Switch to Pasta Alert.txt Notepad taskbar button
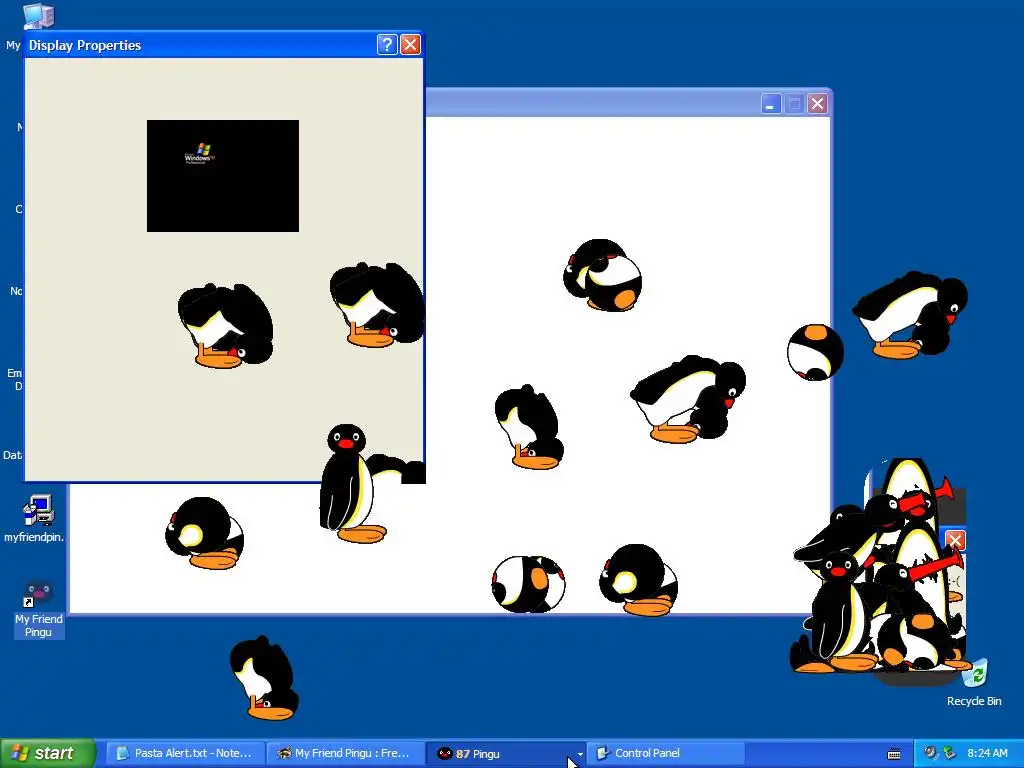The height and width of the screenshot is (768, 1024). (x=185, y=753)
